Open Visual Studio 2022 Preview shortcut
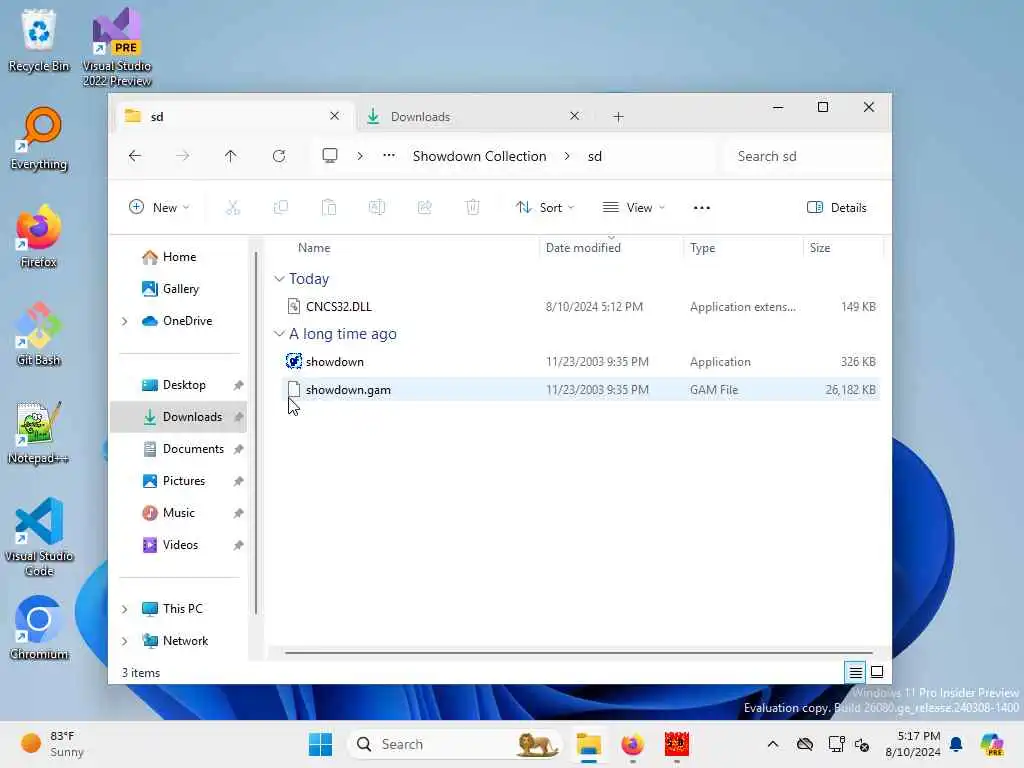Screen dimensions: 1024x768 (117, 47)
